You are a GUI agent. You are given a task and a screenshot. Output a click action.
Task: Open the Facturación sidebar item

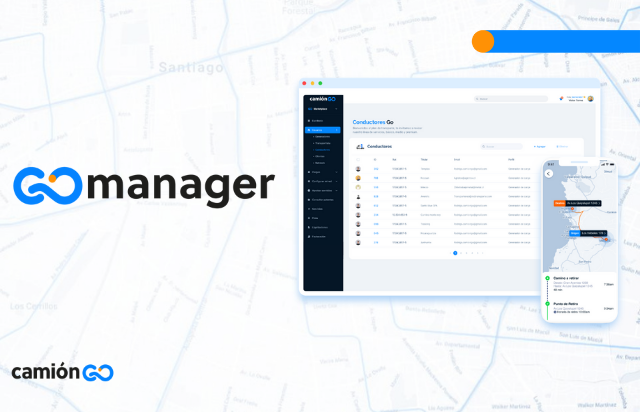tap(319, 236)
